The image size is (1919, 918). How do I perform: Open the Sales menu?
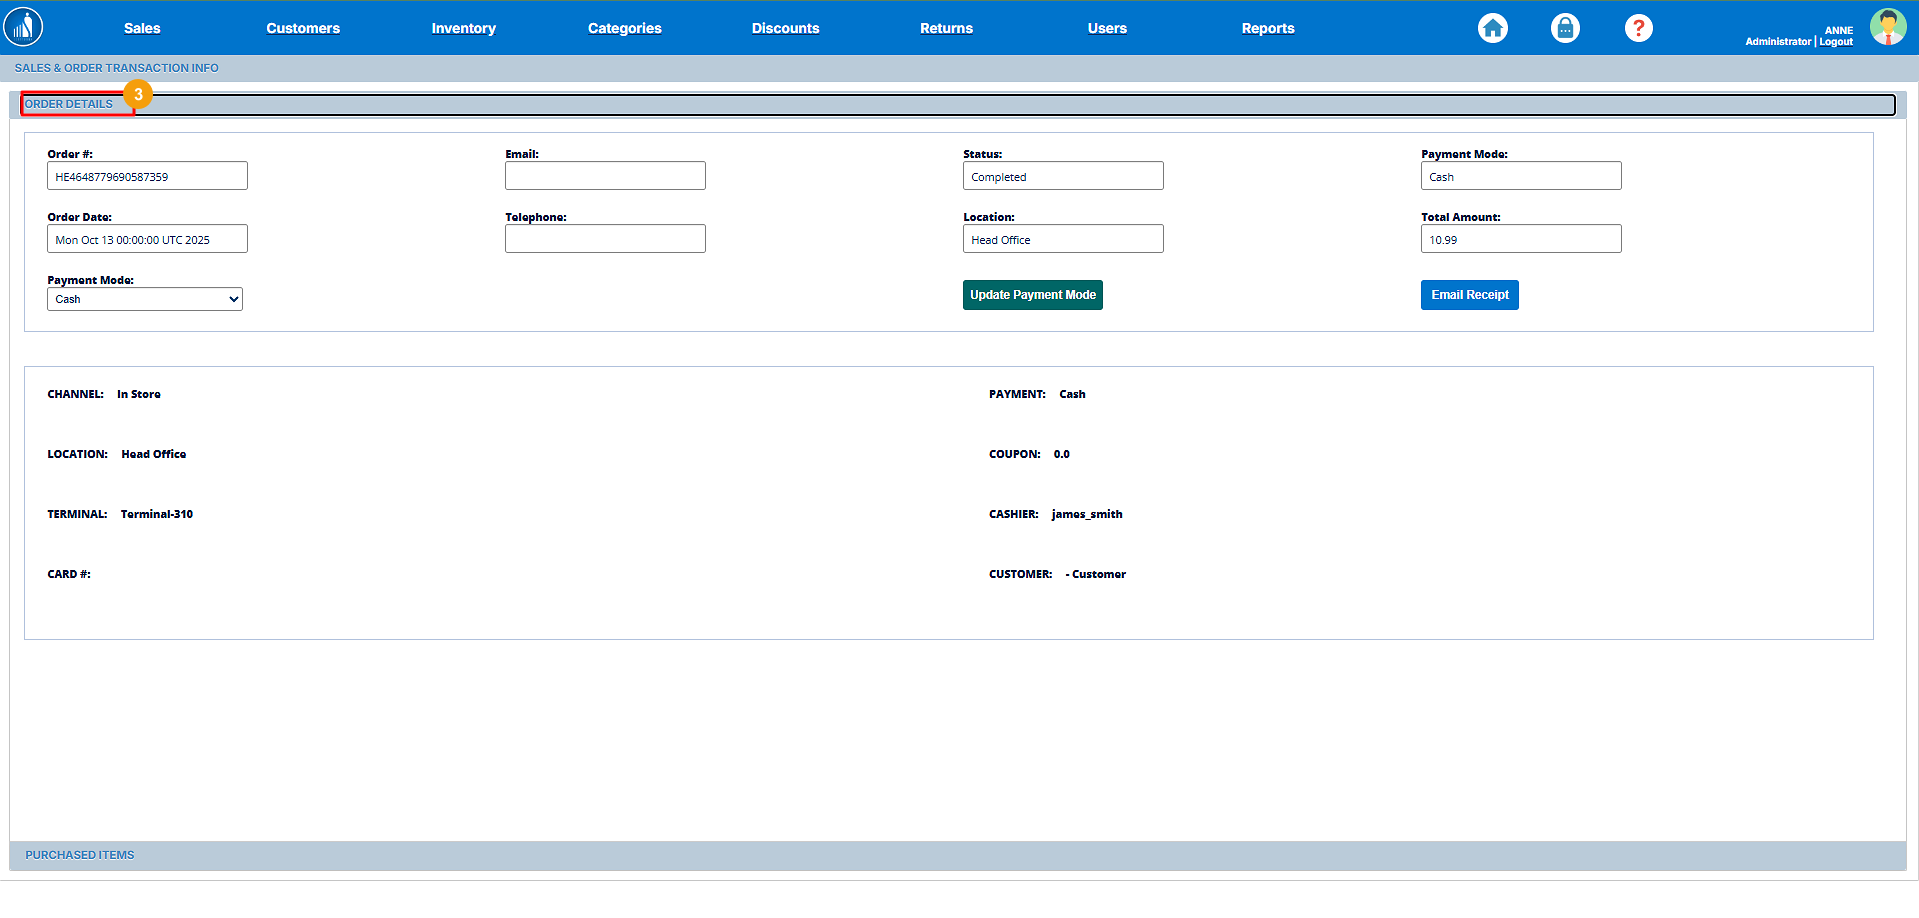click(x=142, y=28)
